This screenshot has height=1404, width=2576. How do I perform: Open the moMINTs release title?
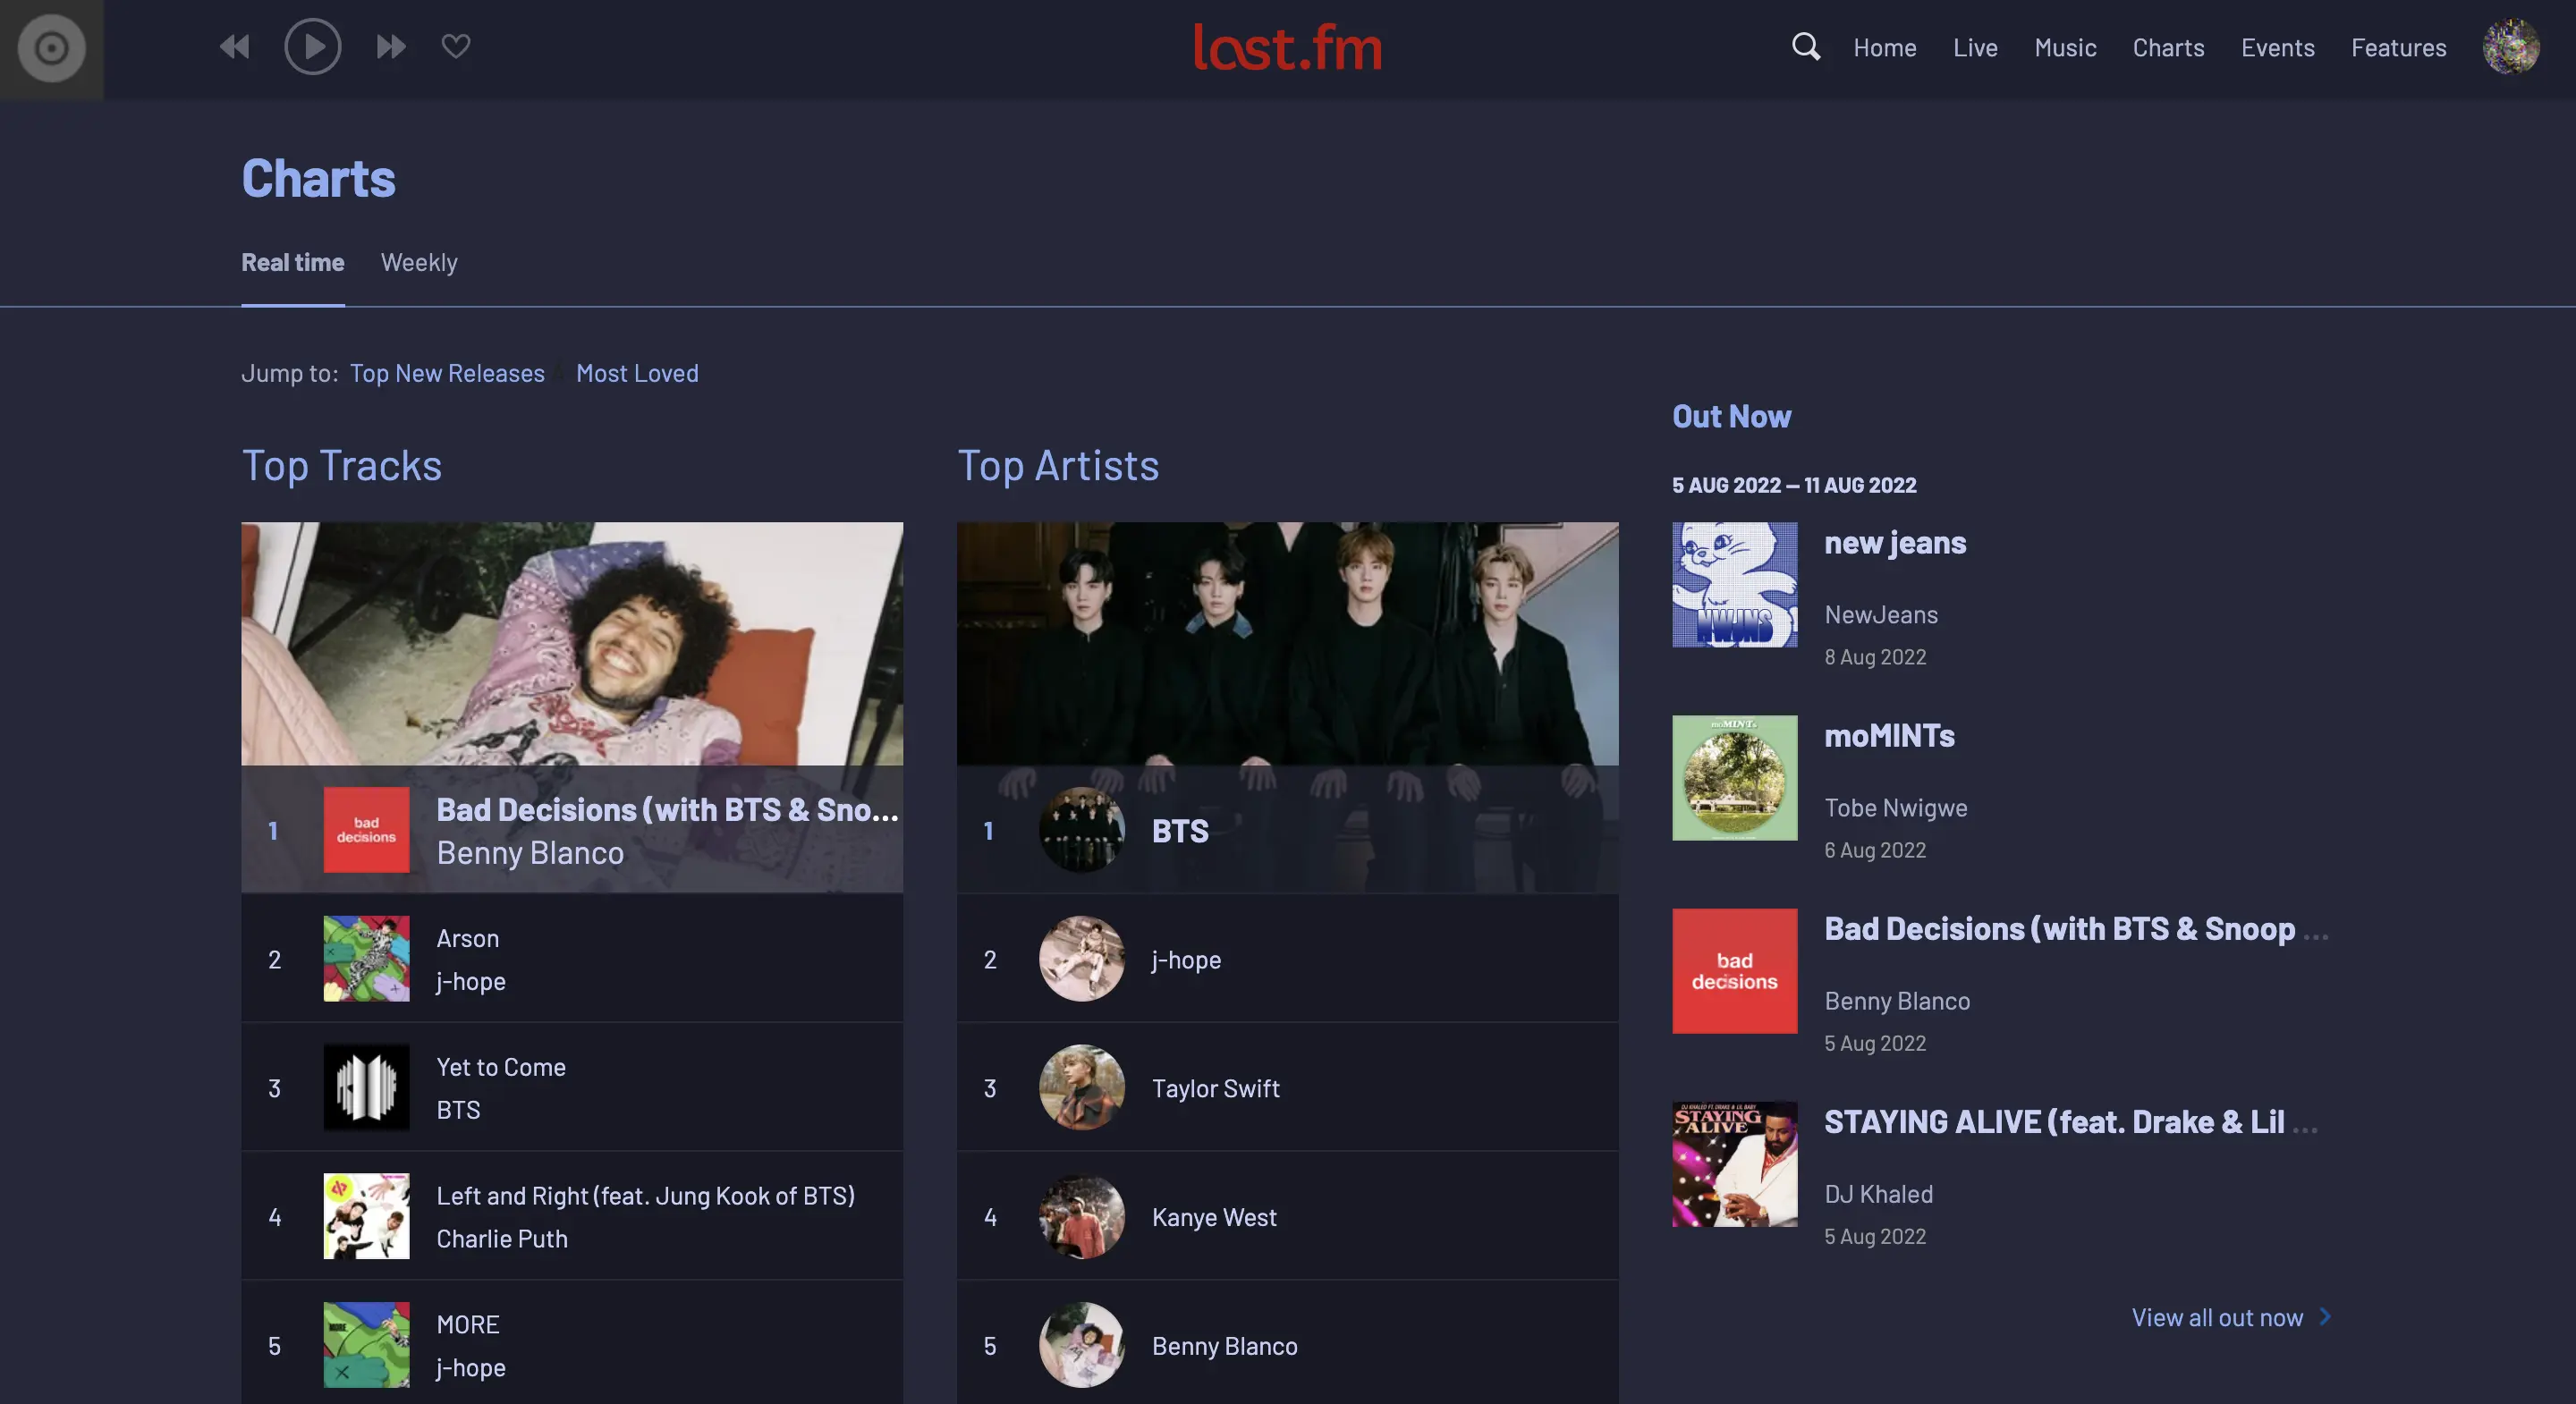coord(1889,736)
